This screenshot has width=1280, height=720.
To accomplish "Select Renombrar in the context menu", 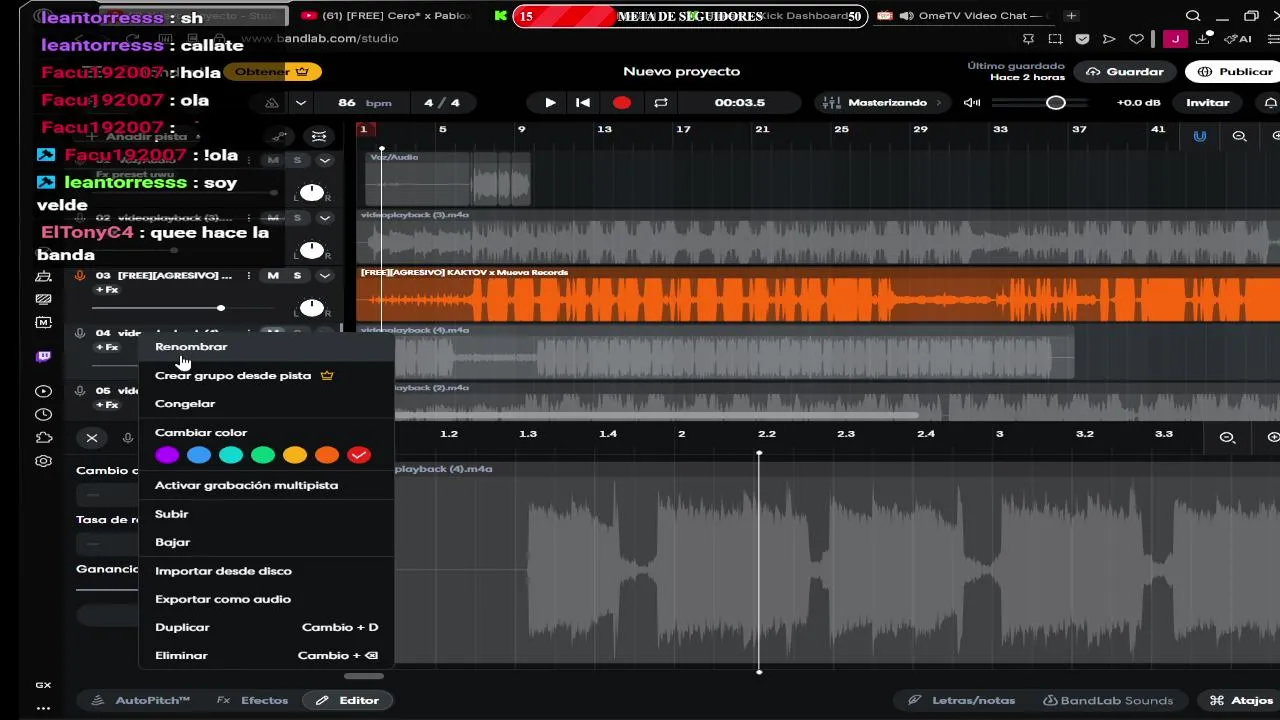I will pyautogui.click(x=266, y=347).
